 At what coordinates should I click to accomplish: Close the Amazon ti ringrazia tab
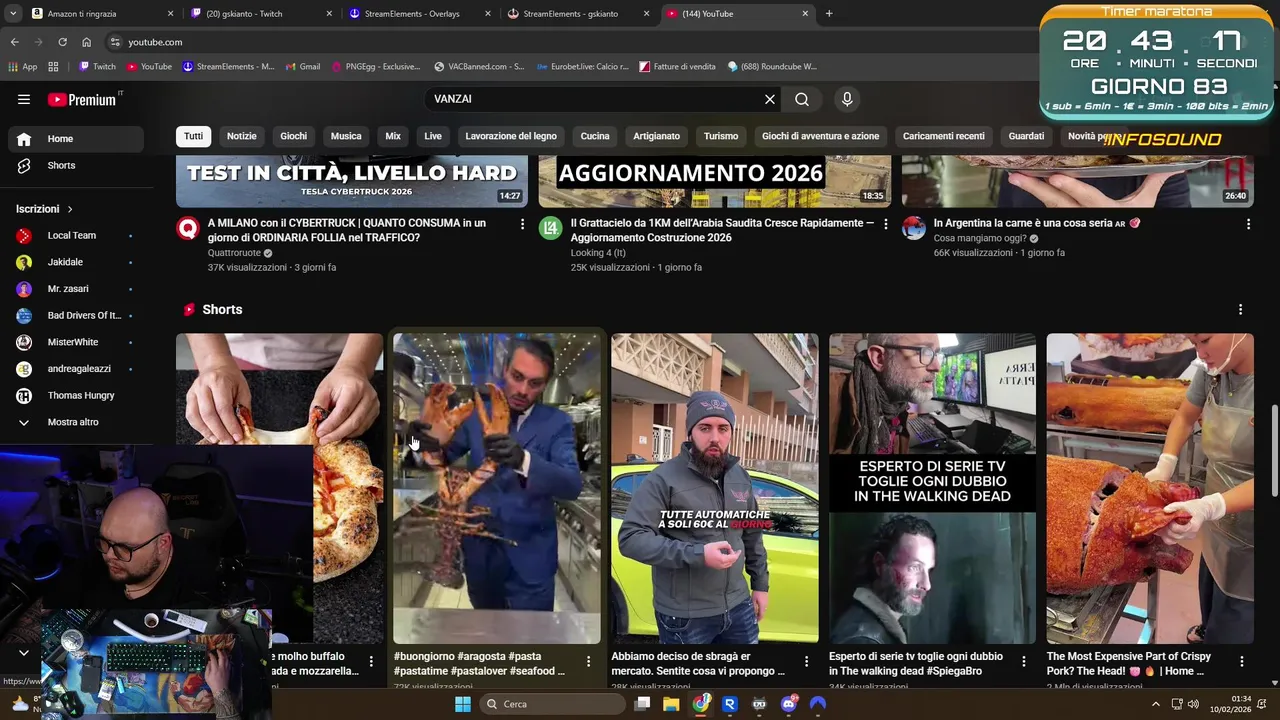point(170,14)
